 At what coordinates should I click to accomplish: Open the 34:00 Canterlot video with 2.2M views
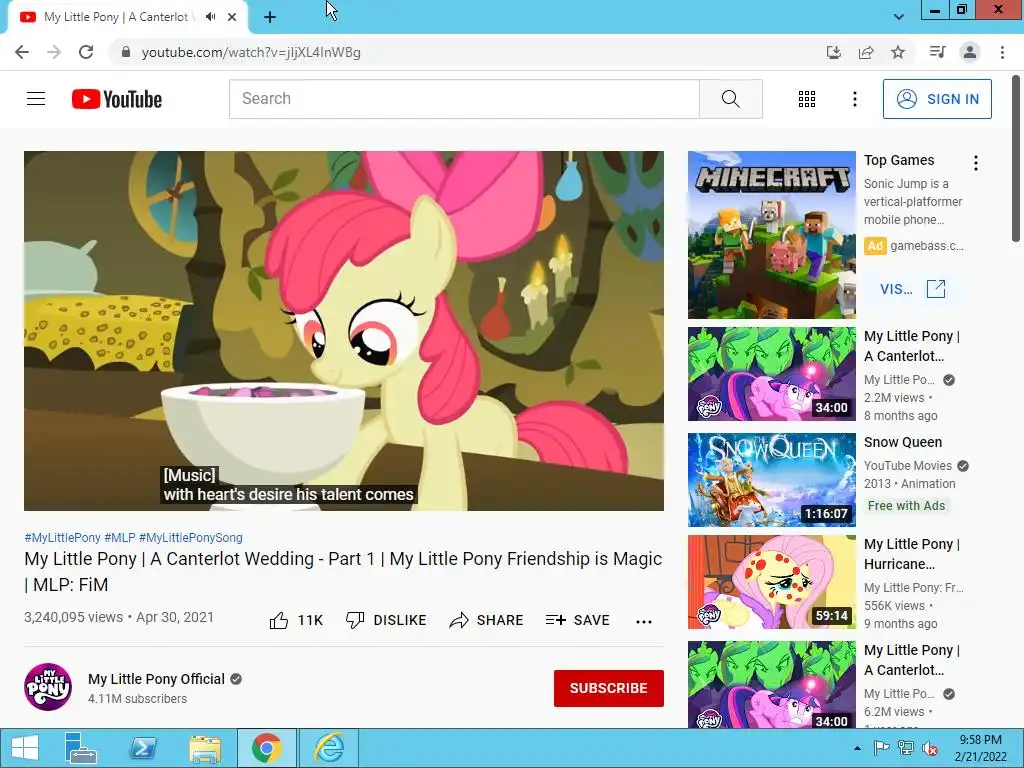771,374
